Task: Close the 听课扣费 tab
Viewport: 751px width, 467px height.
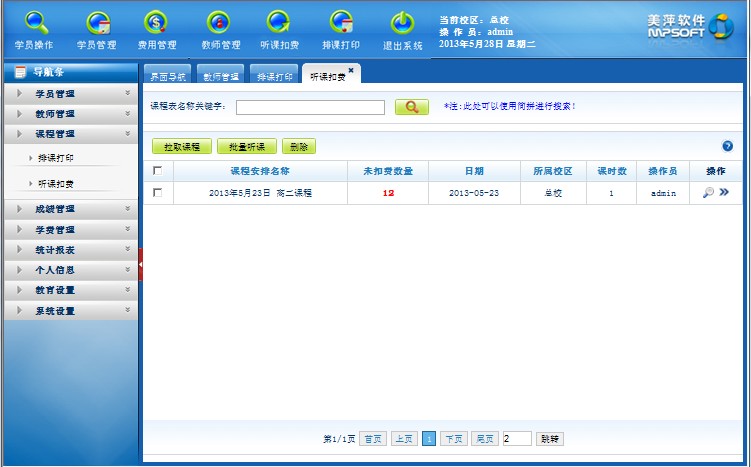Action: point(351,70)
